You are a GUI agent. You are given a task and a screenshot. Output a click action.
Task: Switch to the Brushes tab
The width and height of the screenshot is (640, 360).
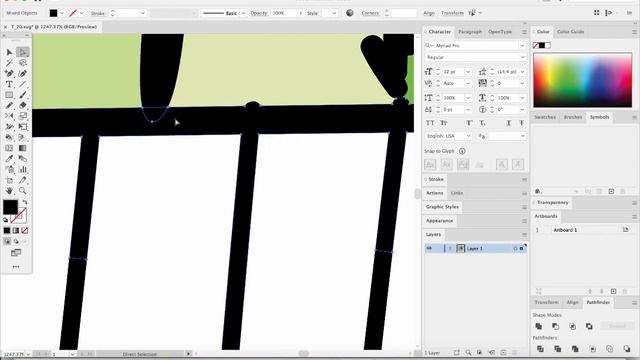(573, 117)
